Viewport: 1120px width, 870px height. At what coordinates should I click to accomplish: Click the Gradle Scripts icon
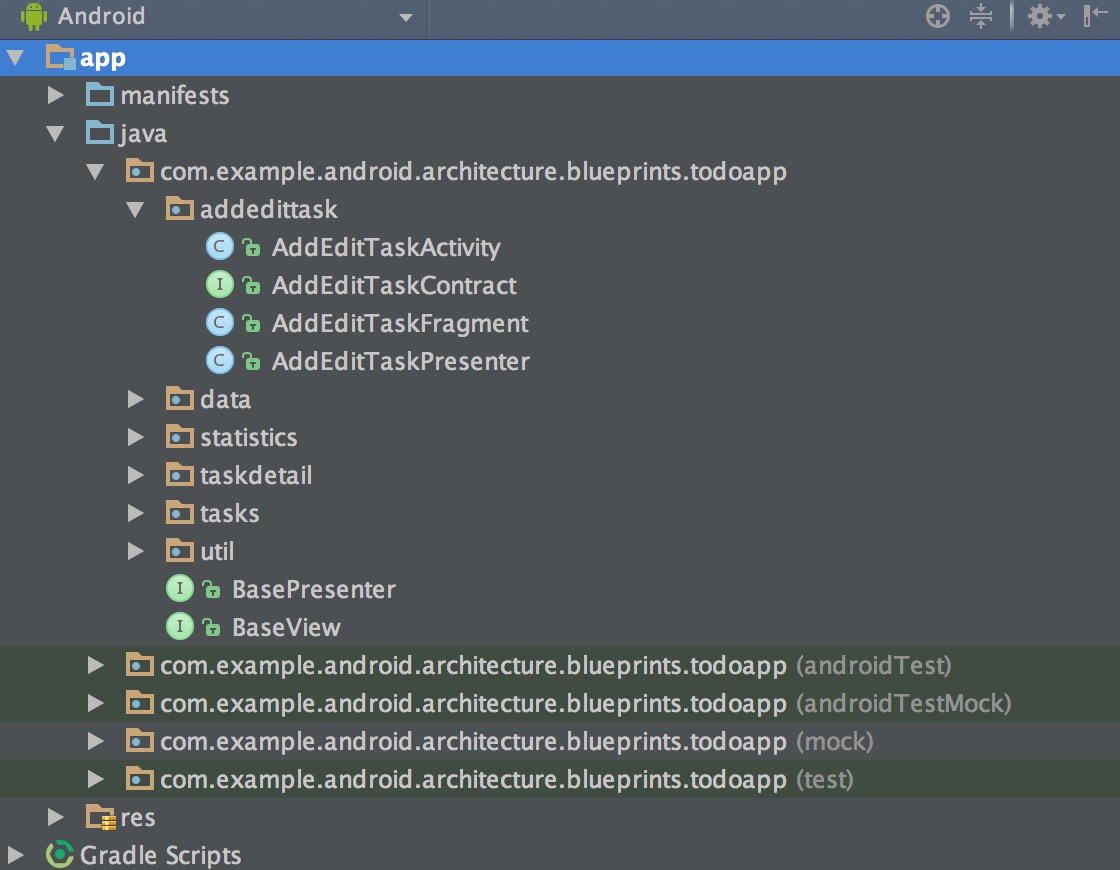(x=61, y=855)
